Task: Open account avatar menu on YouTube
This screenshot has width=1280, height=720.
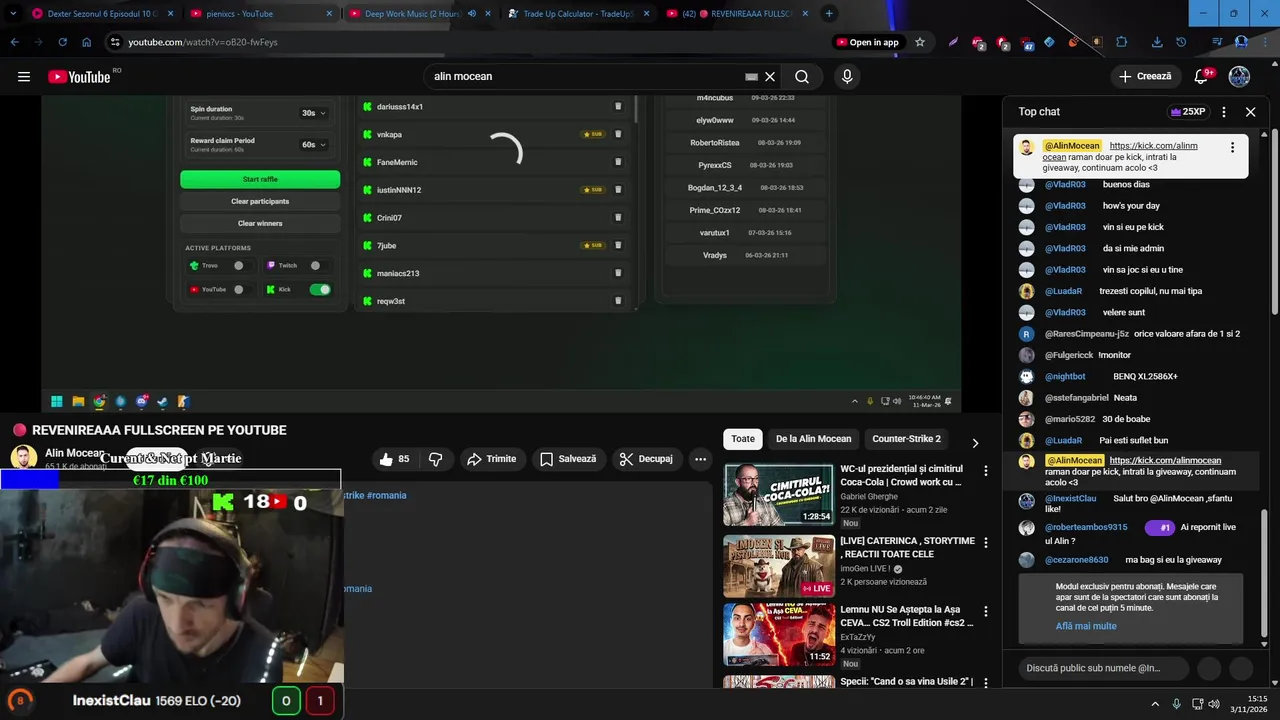Action: [1239, 77]
